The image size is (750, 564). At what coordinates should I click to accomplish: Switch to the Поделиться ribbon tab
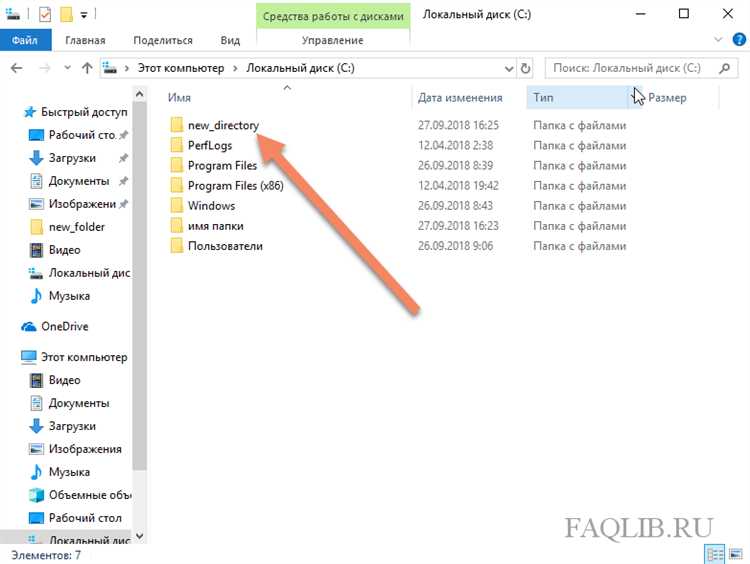163,40
